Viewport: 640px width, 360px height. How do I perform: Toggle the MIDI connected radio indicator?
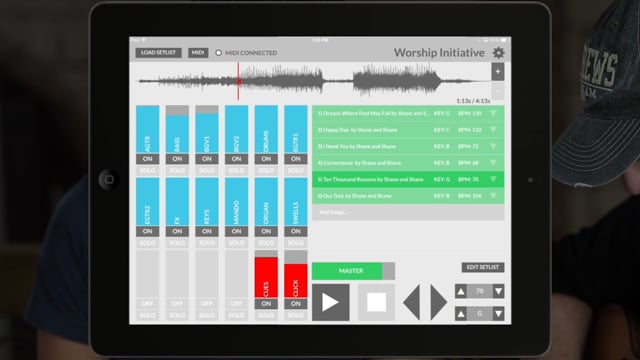tap(218, 53)
